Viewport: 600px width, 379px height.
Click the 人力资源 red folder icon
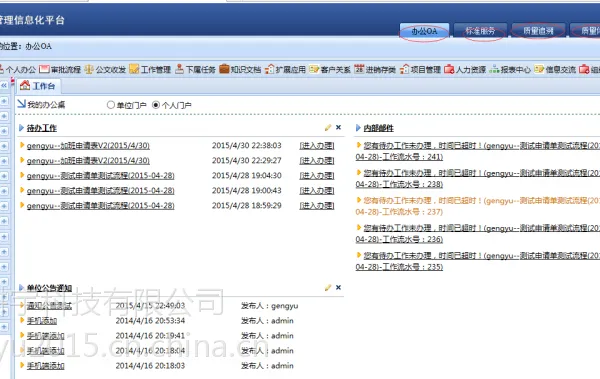(449, 69)
